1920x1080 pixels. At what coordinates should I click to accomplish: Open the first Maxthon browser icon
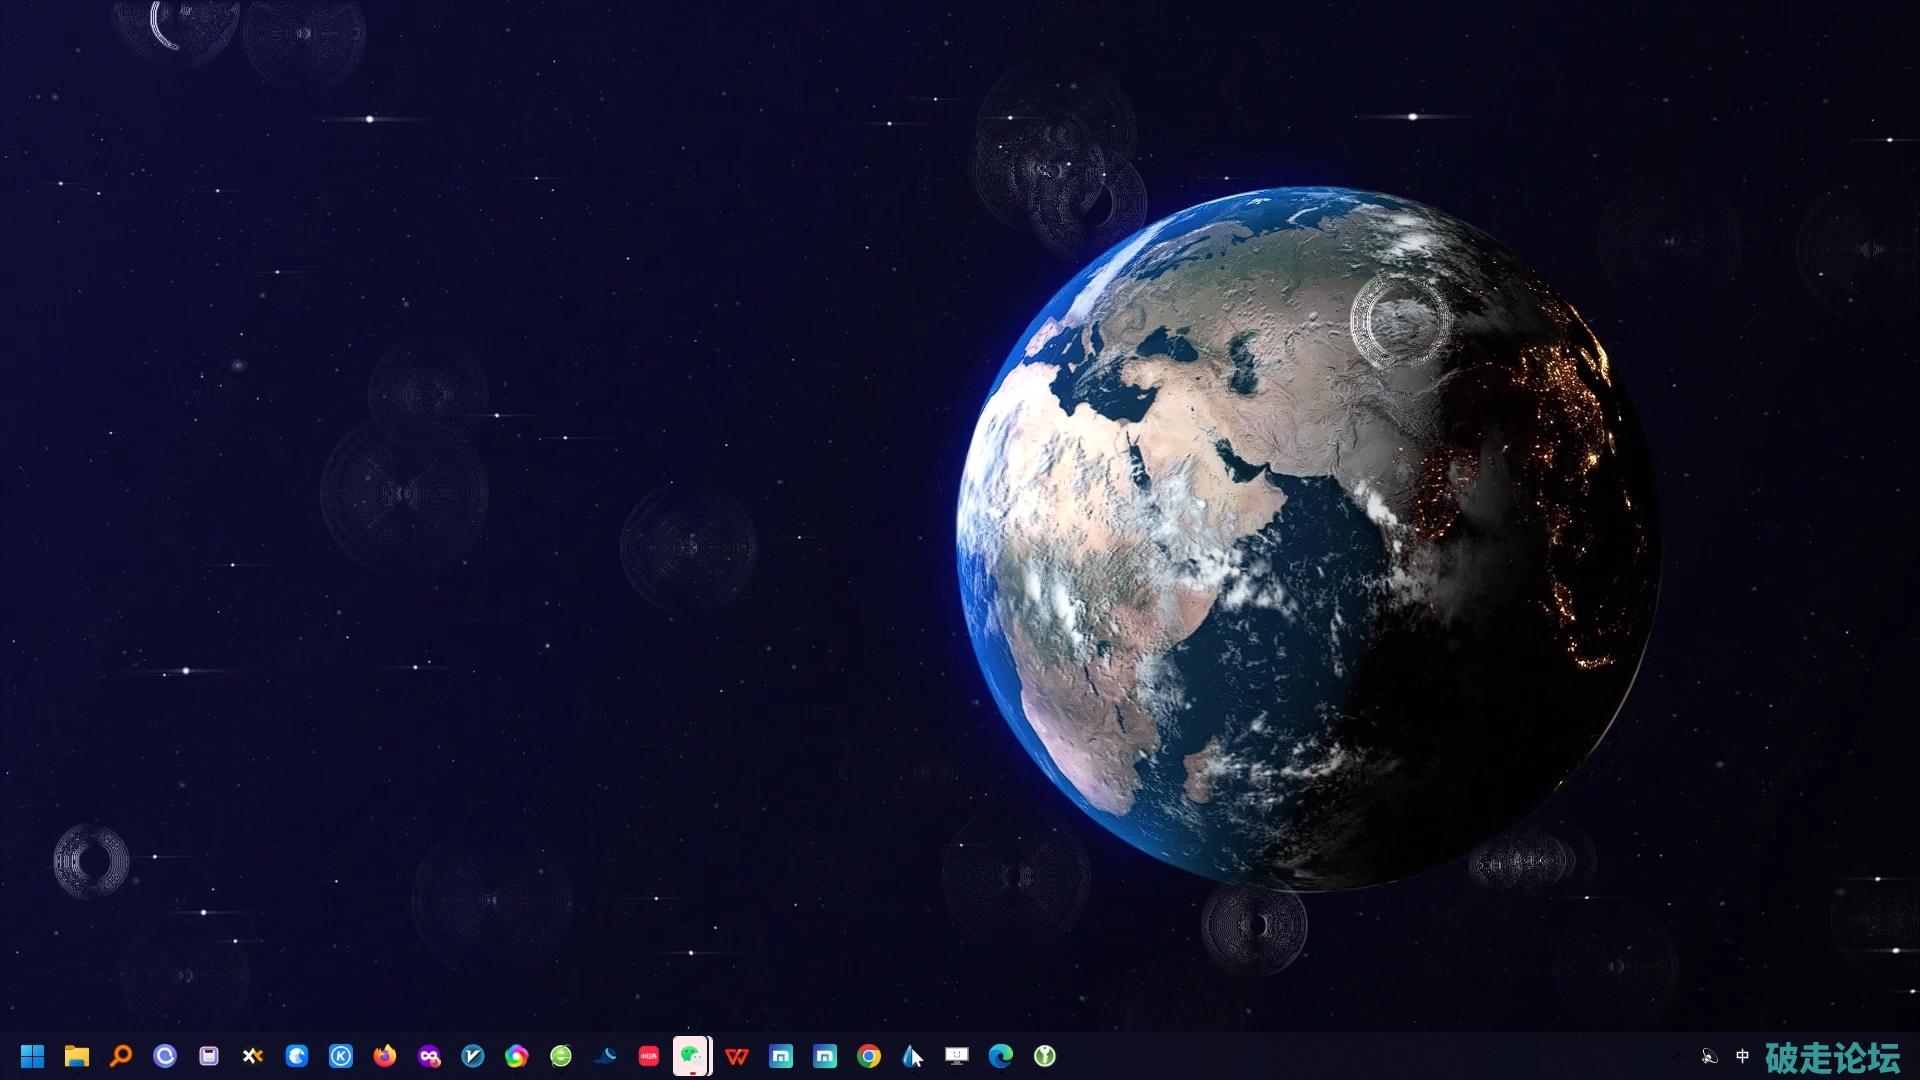click(781, 1056)
